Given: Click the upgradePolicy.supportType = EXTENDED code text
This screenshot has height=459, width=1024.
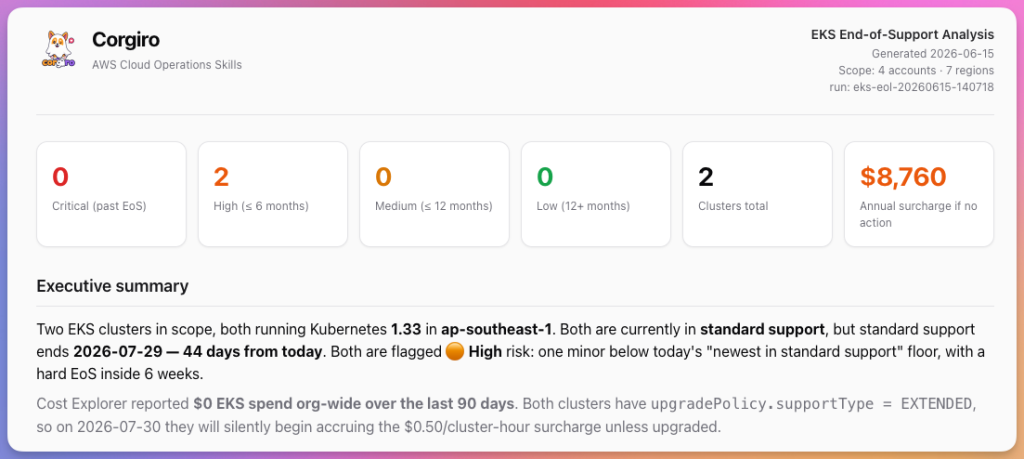Looking at the screenshot, I should tap(811, 404).
